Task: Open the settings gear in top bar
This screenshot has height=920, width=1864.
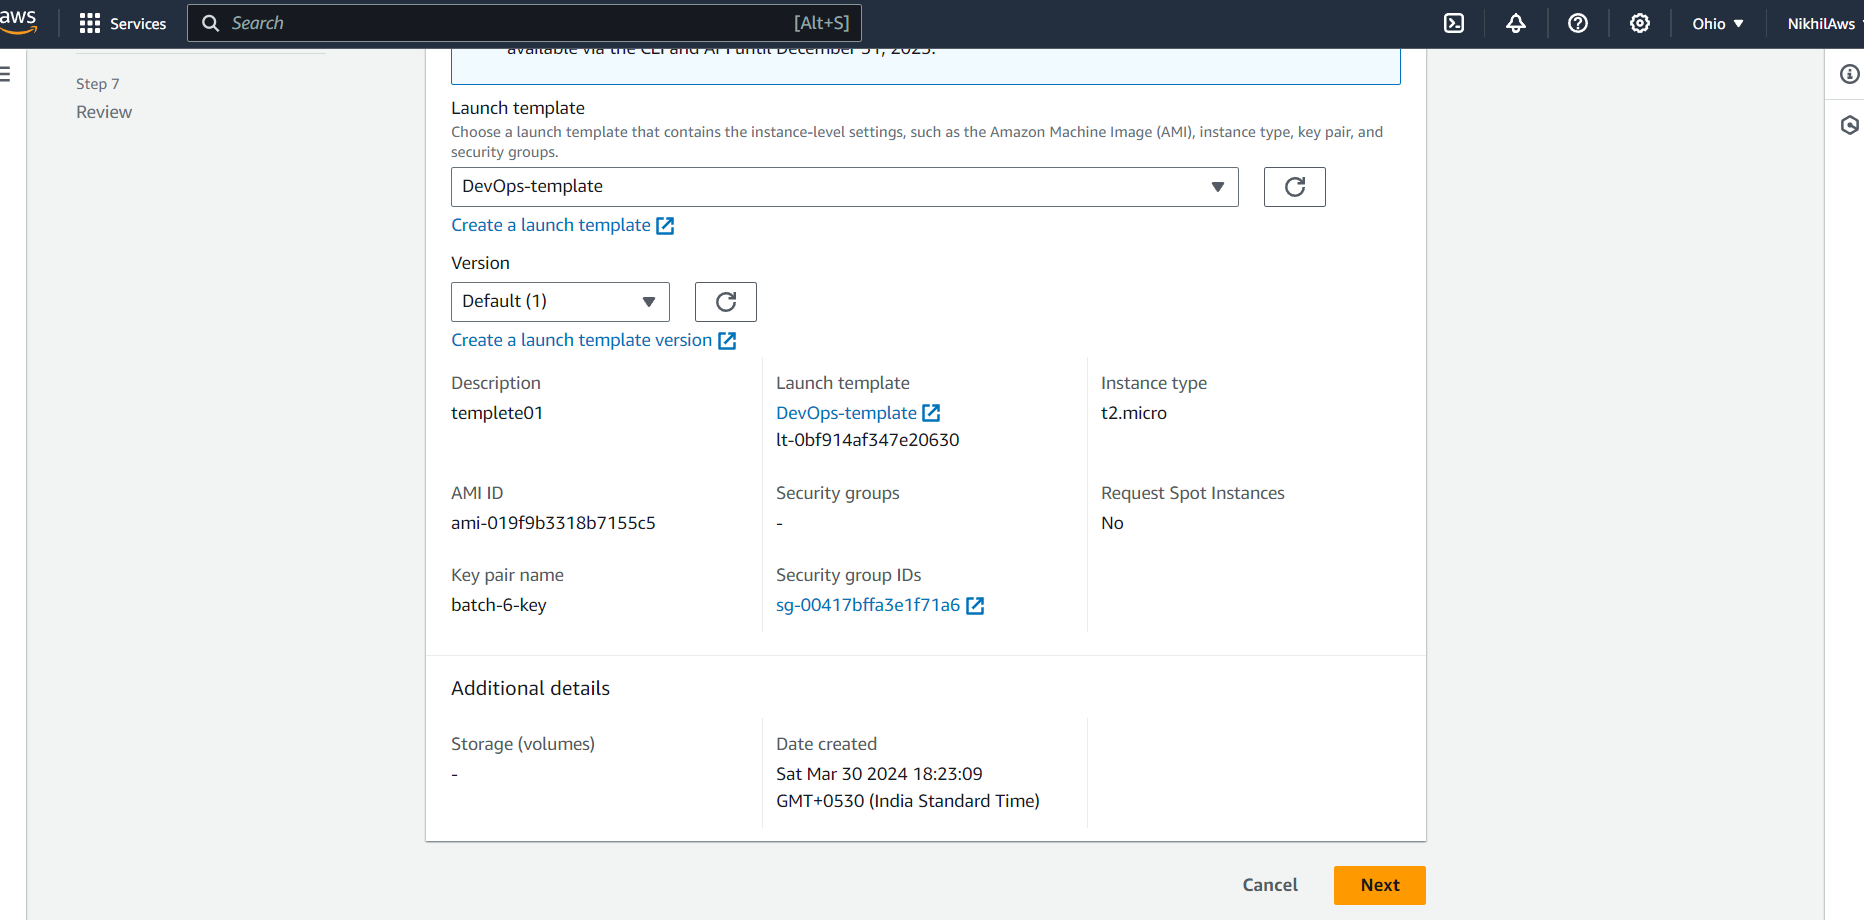Action: [1640, 23]
